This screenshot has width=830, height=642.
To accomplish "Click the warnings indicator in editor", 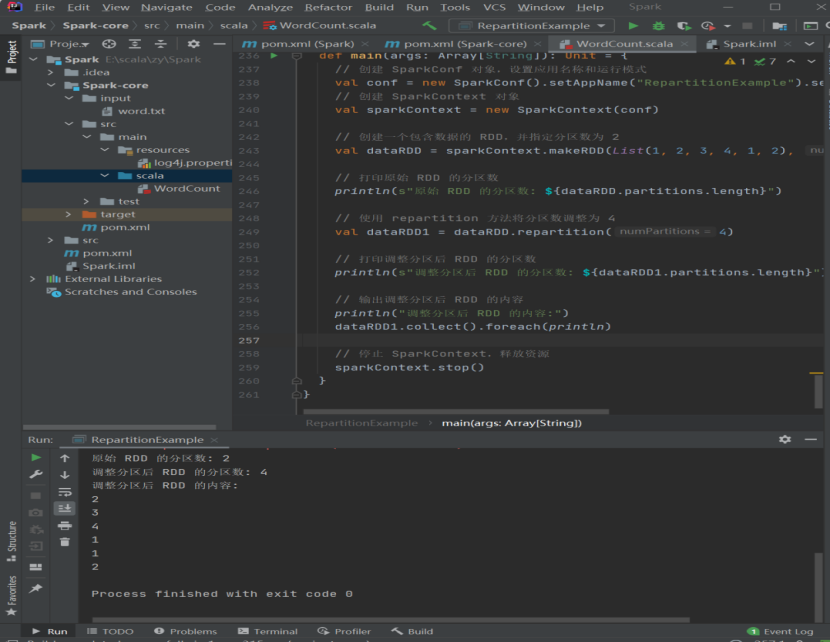I will click(x=736, y=61).
